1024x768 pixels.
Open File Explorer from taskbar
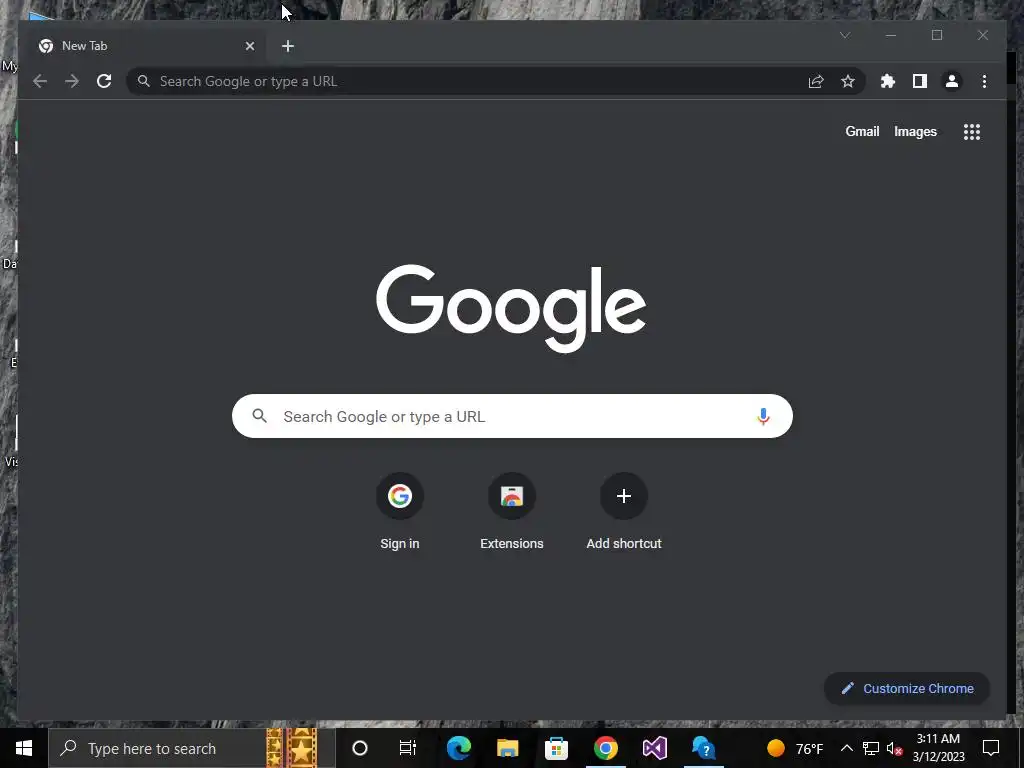(507, 748)
